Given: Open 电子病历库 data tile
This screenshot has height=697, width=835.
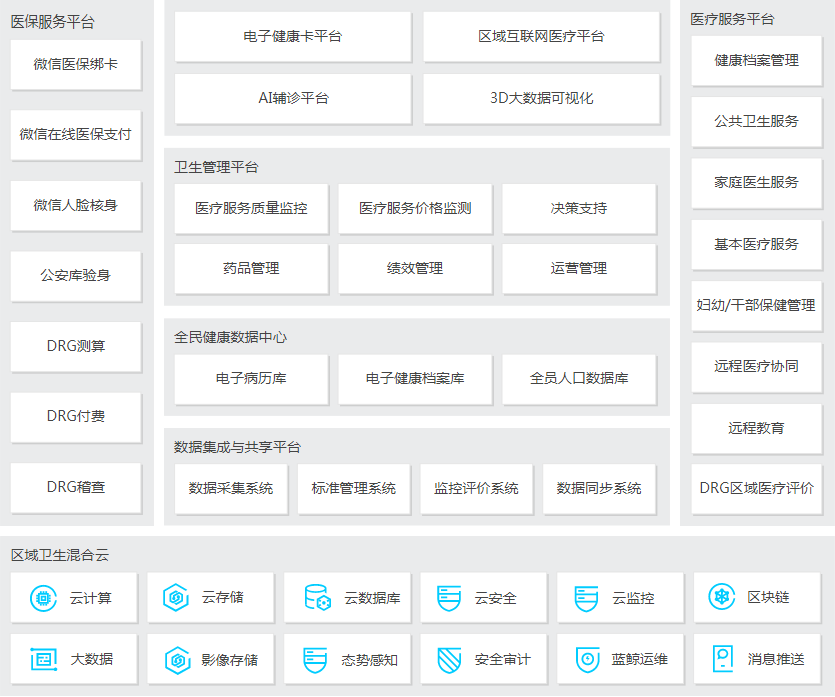Looking at the screenshot, I should (251, 379).
